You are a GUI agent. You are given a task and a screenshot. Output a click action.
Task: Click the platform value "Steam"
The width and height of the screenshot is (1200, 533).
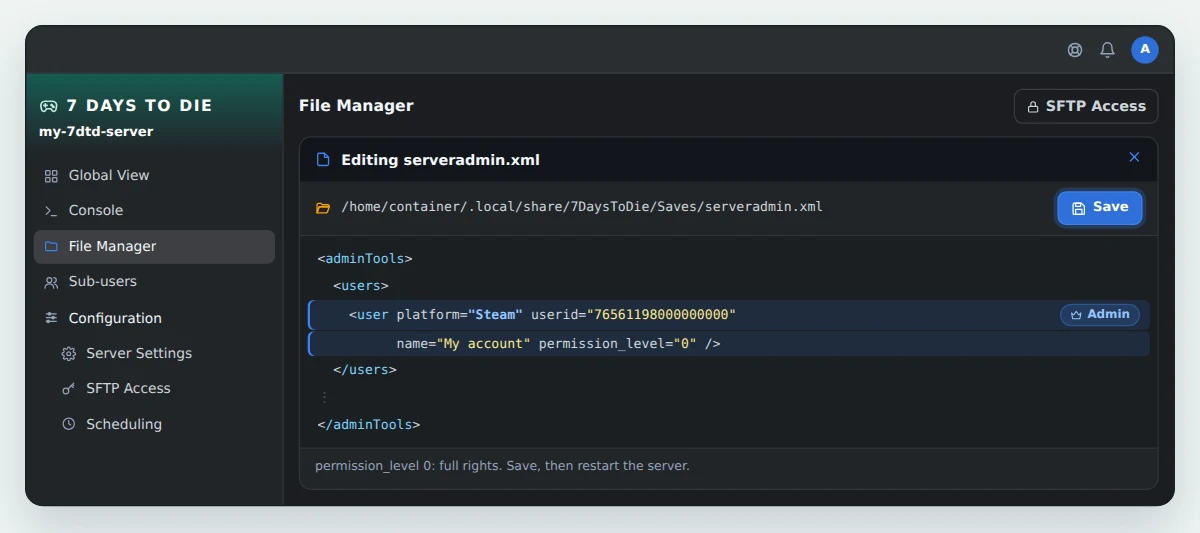point(495,315)
